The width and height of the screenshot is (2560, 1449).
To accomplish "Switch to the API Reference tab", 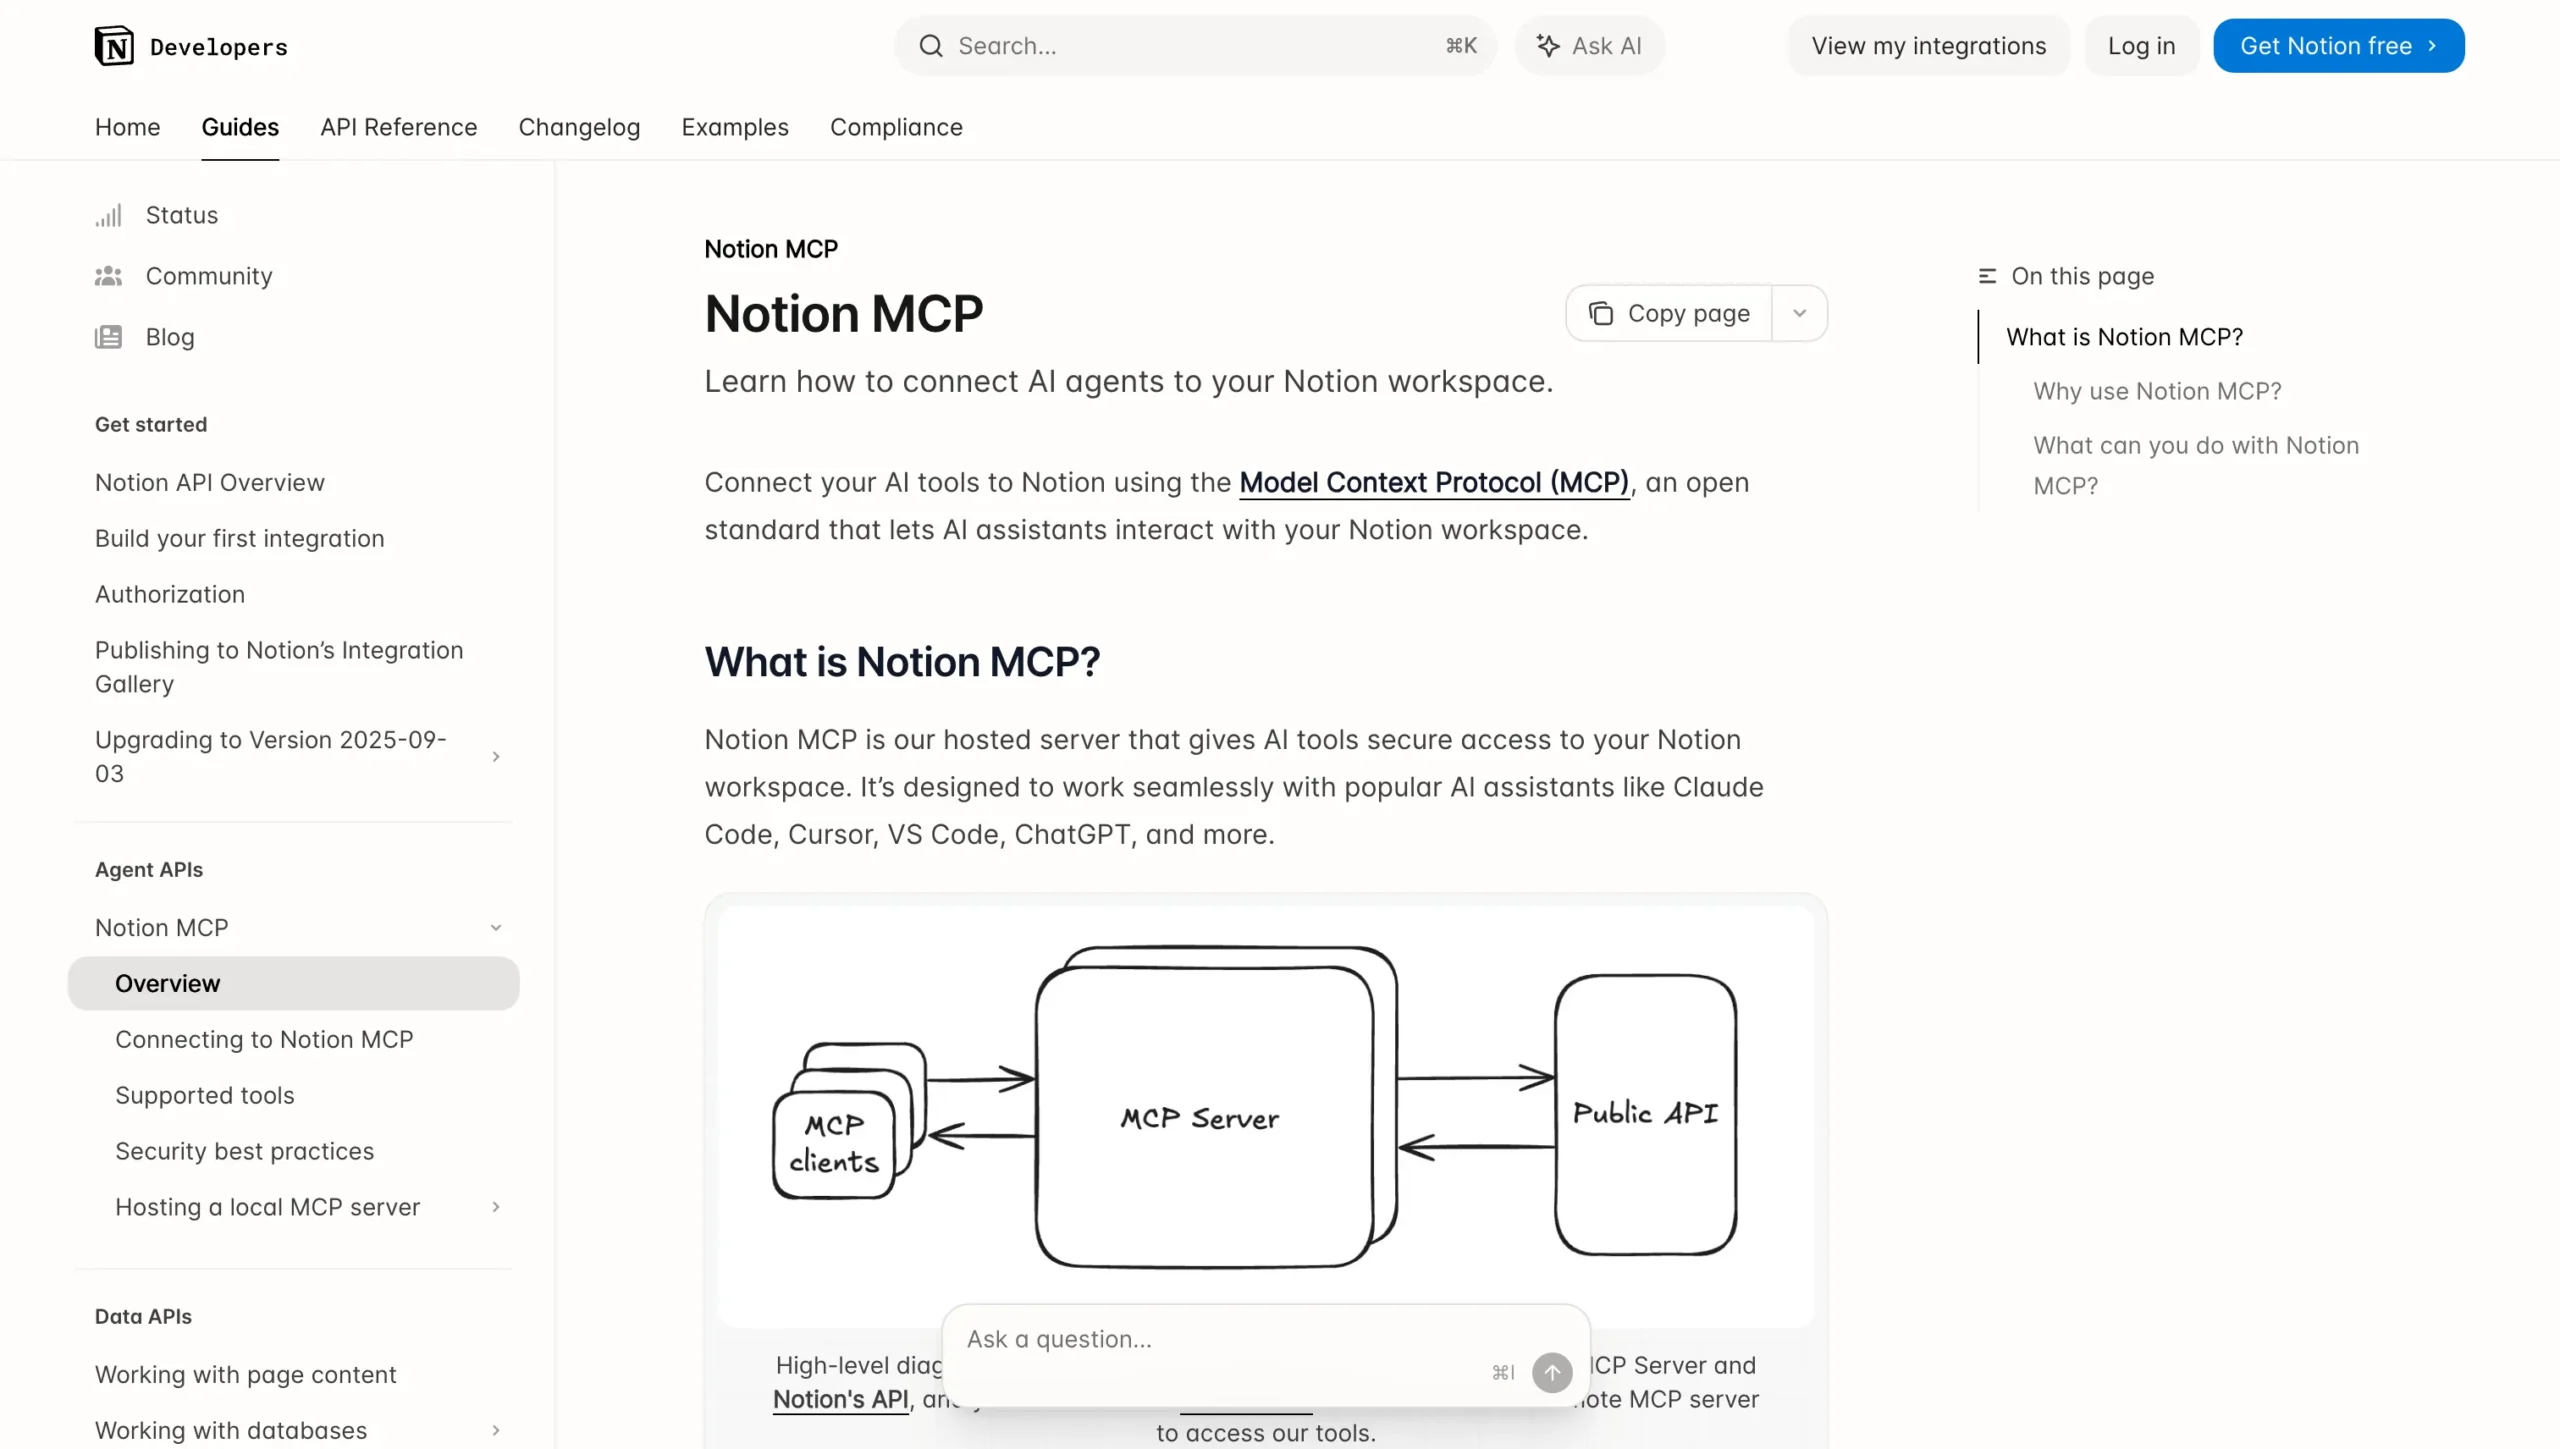I will pyautogui.click(x=398, y=127).
